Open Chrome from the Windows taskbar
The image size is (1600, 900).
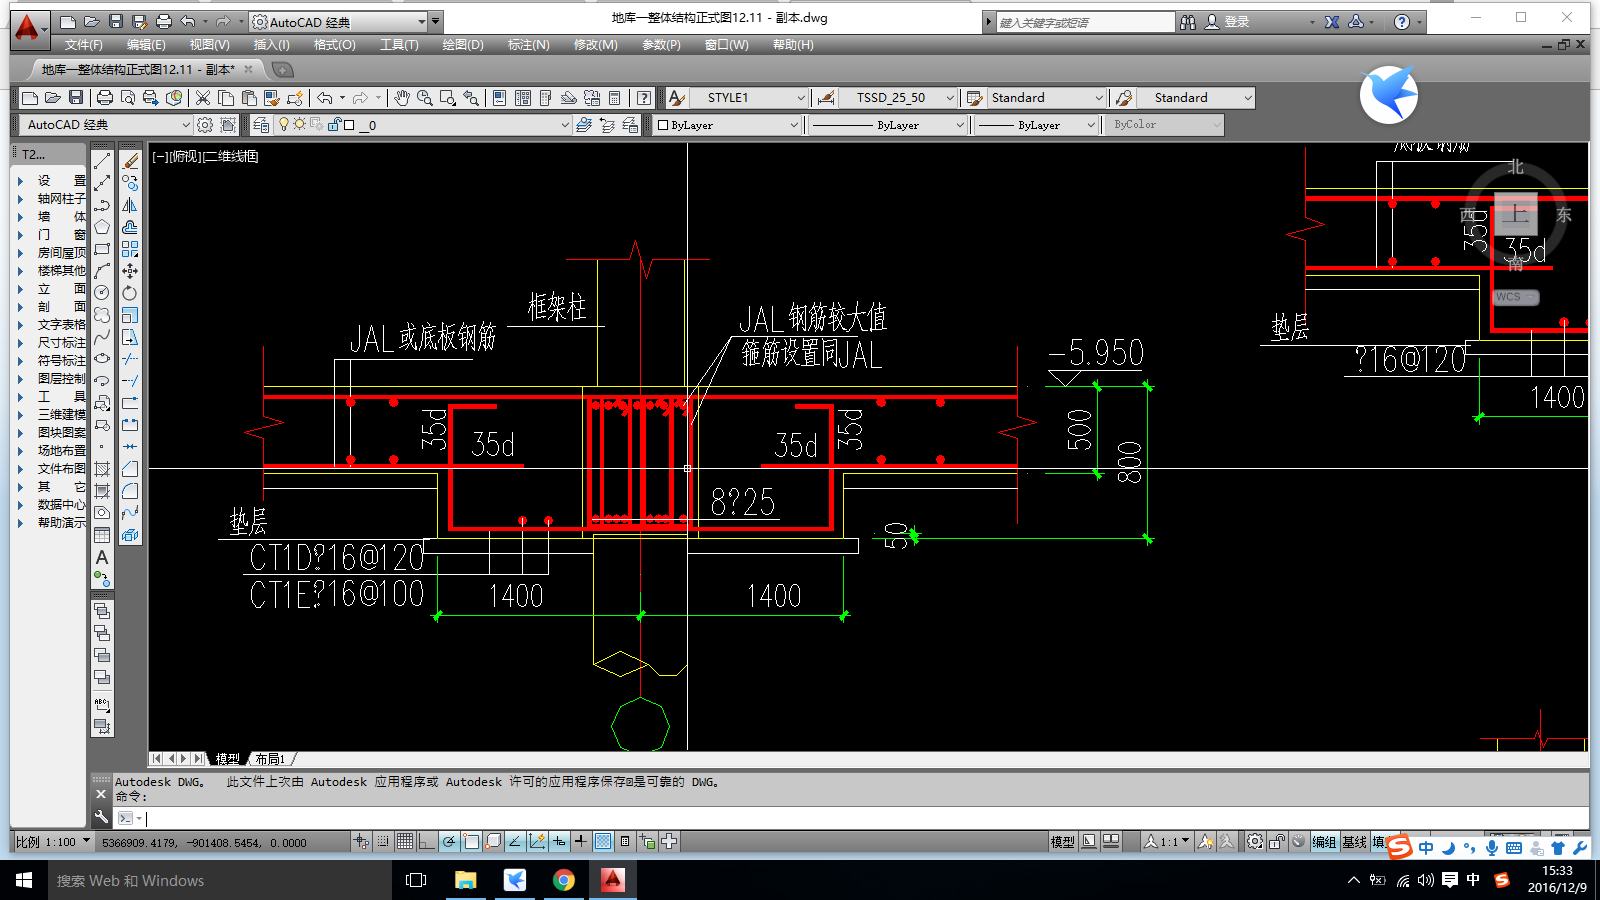coord(564,880)
